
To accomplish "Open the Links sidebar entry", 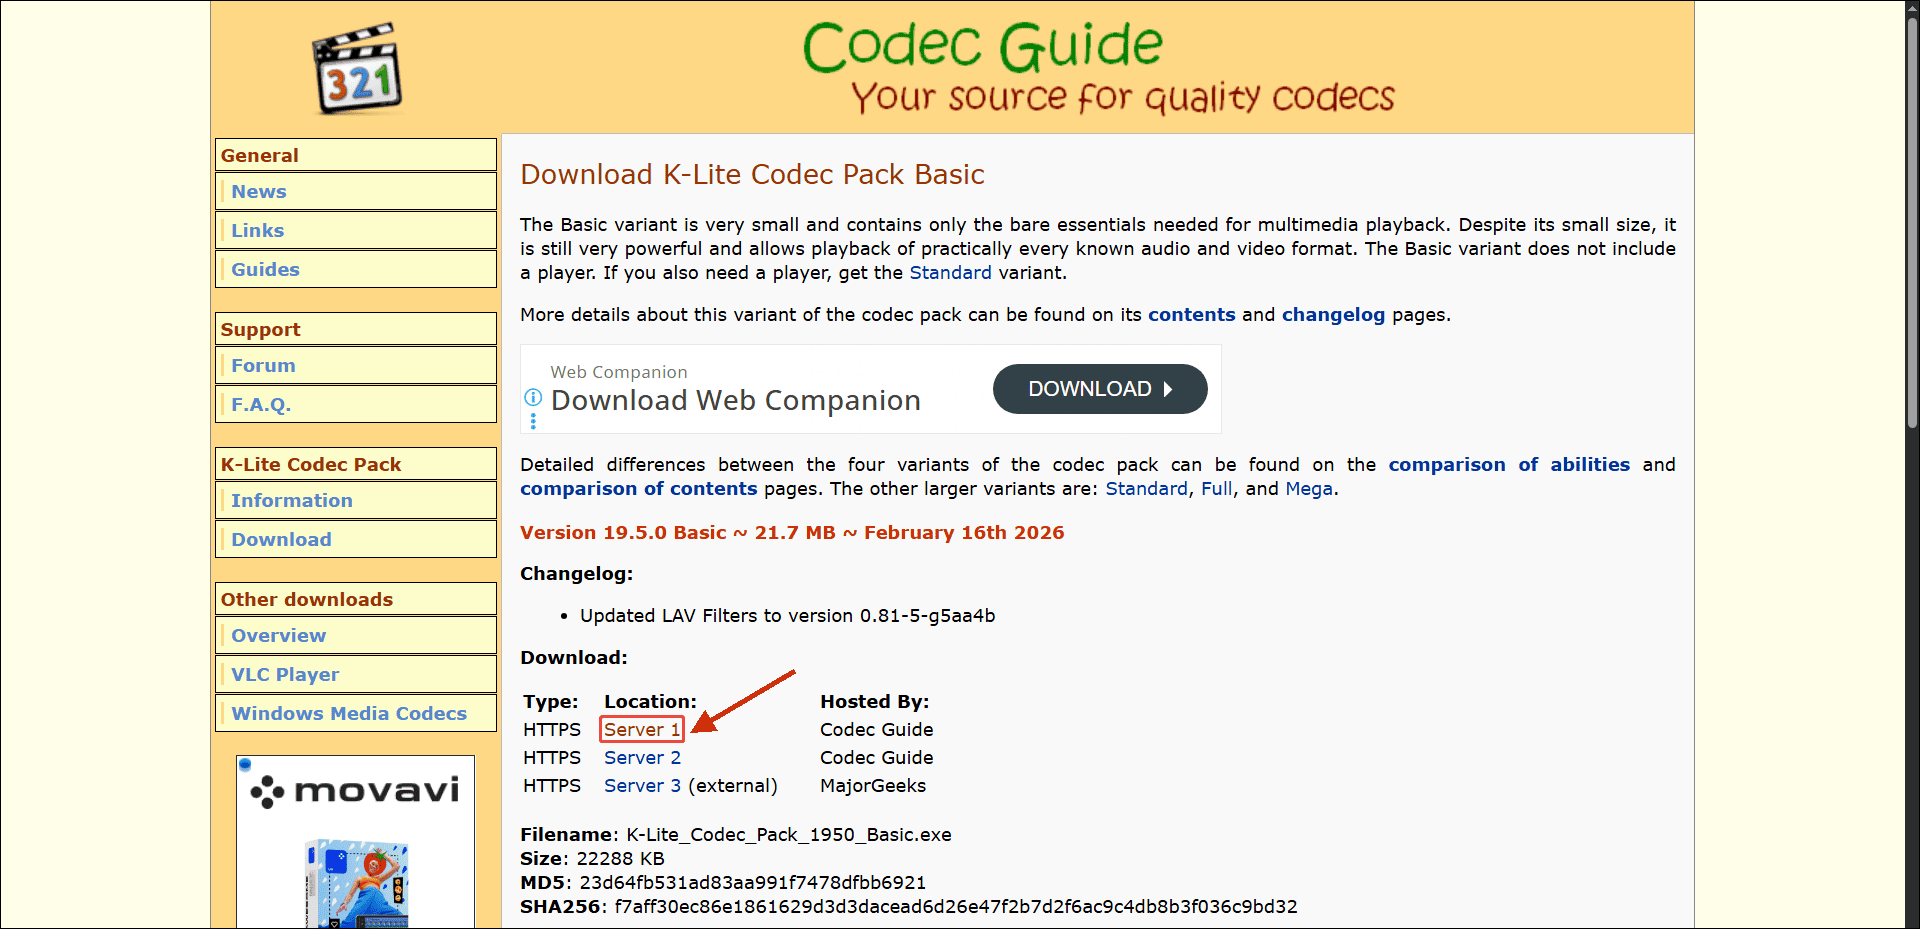I will (257, 230).
